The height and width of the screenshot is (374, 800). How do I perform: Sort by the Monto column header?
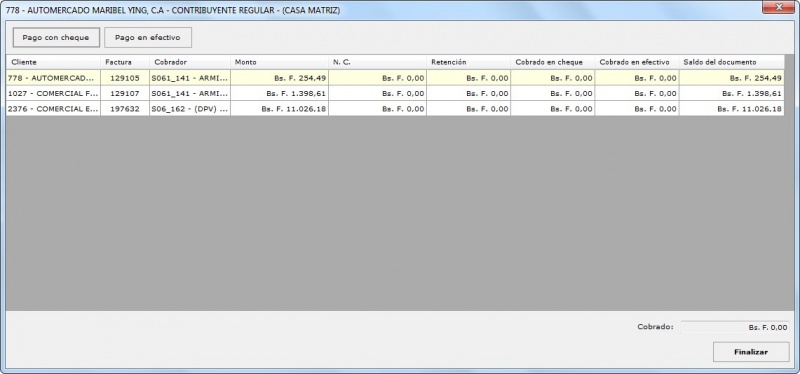(280, 62)
